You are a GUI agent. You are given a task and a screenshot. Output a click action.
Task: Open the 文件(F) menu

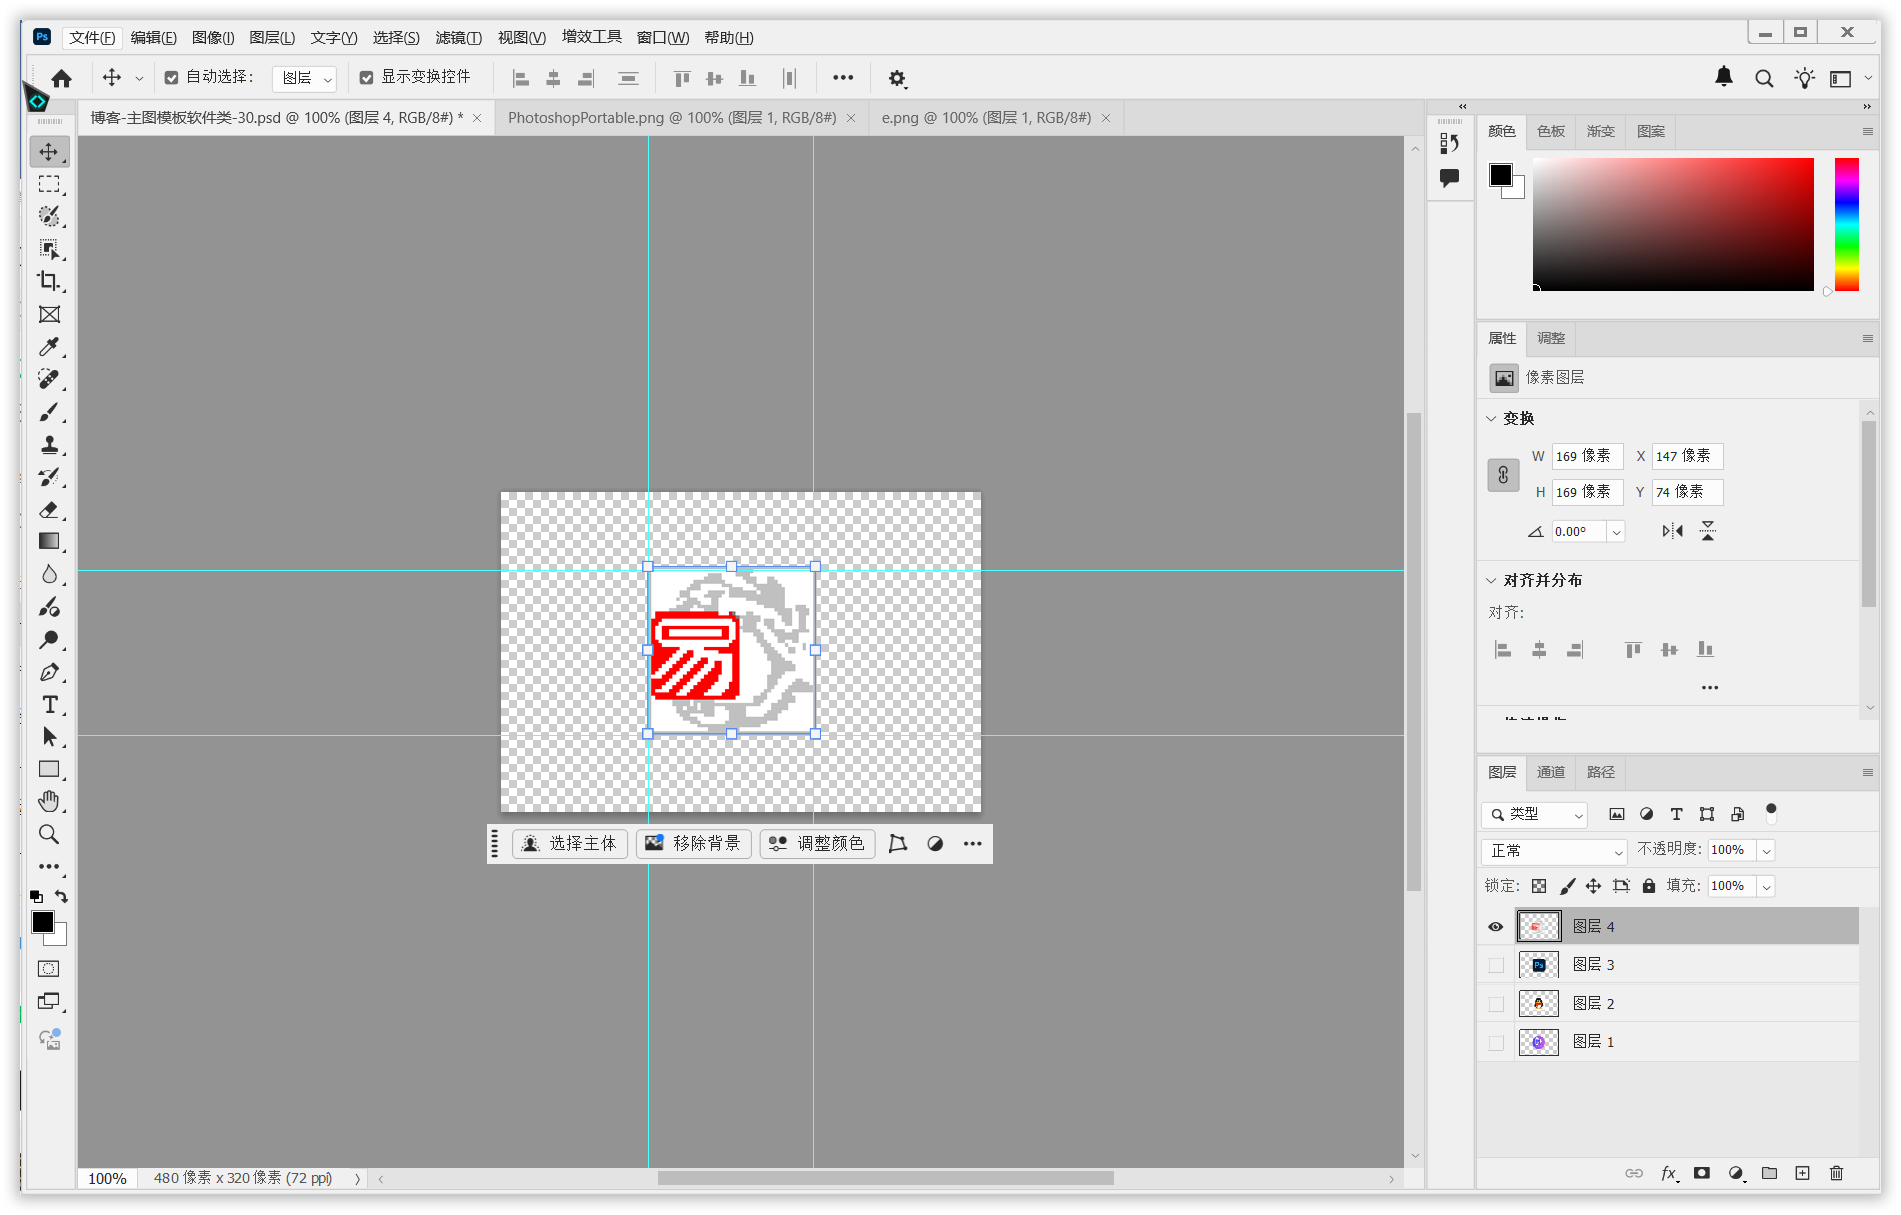click(x=92, y=38)
